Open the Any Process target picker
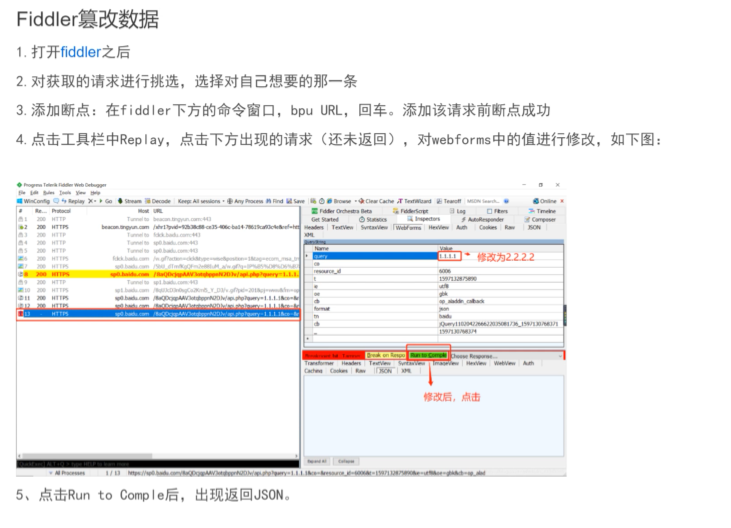Viewport: 731px width, 528px height. (x=245, y=201)
